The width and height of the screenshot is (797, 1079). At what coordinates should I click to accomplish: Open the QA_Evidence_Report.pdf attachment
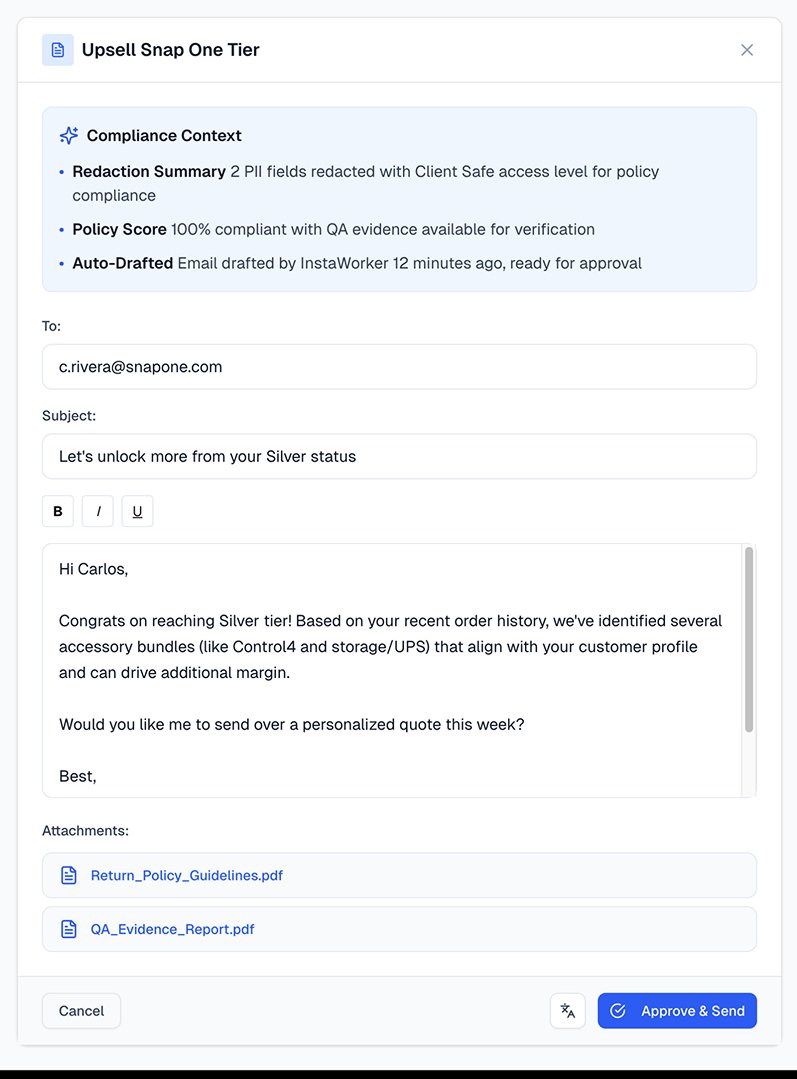point(173,930)
